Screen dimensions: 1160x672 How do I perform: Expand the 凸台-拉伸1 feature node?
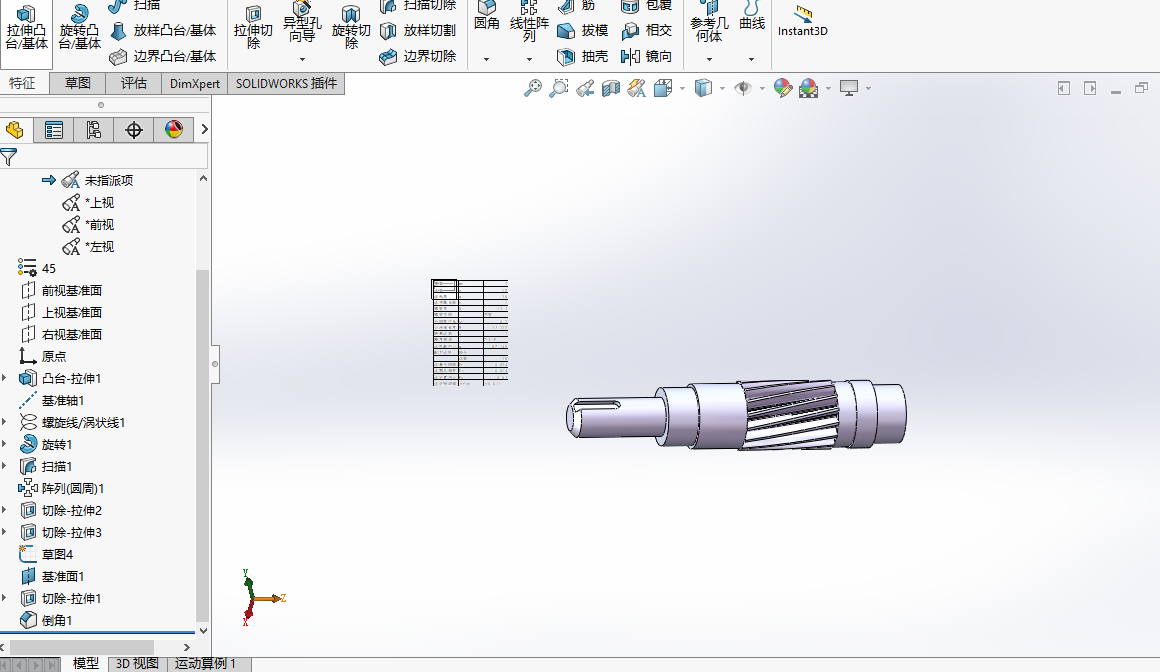pos(4,378)
